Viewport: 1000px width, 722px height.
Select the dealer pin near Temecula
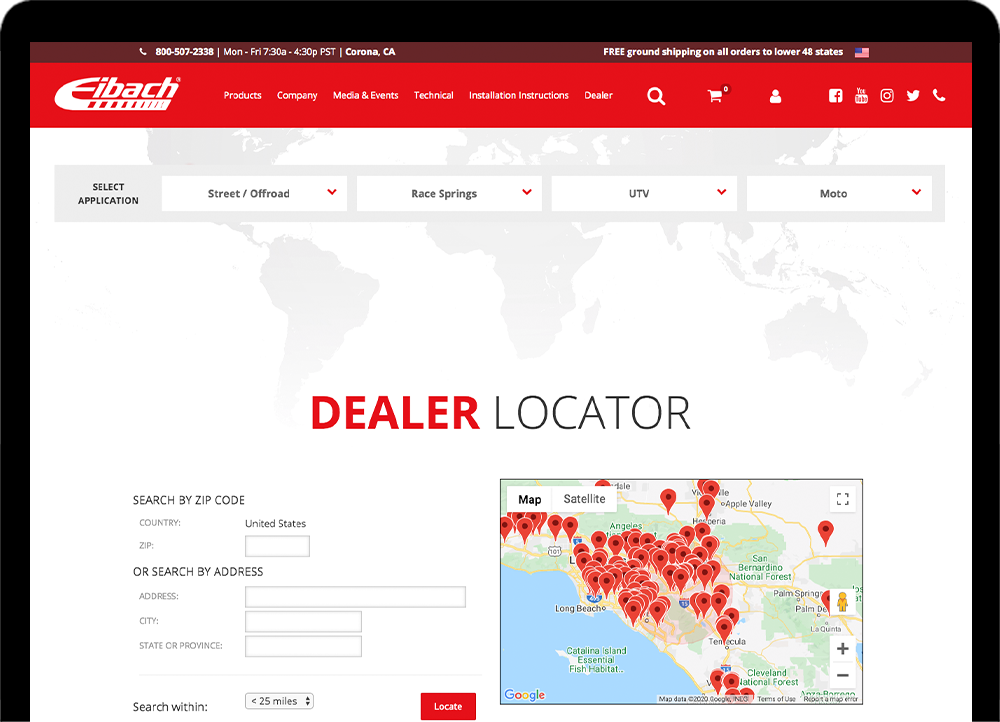click(724, 628)
